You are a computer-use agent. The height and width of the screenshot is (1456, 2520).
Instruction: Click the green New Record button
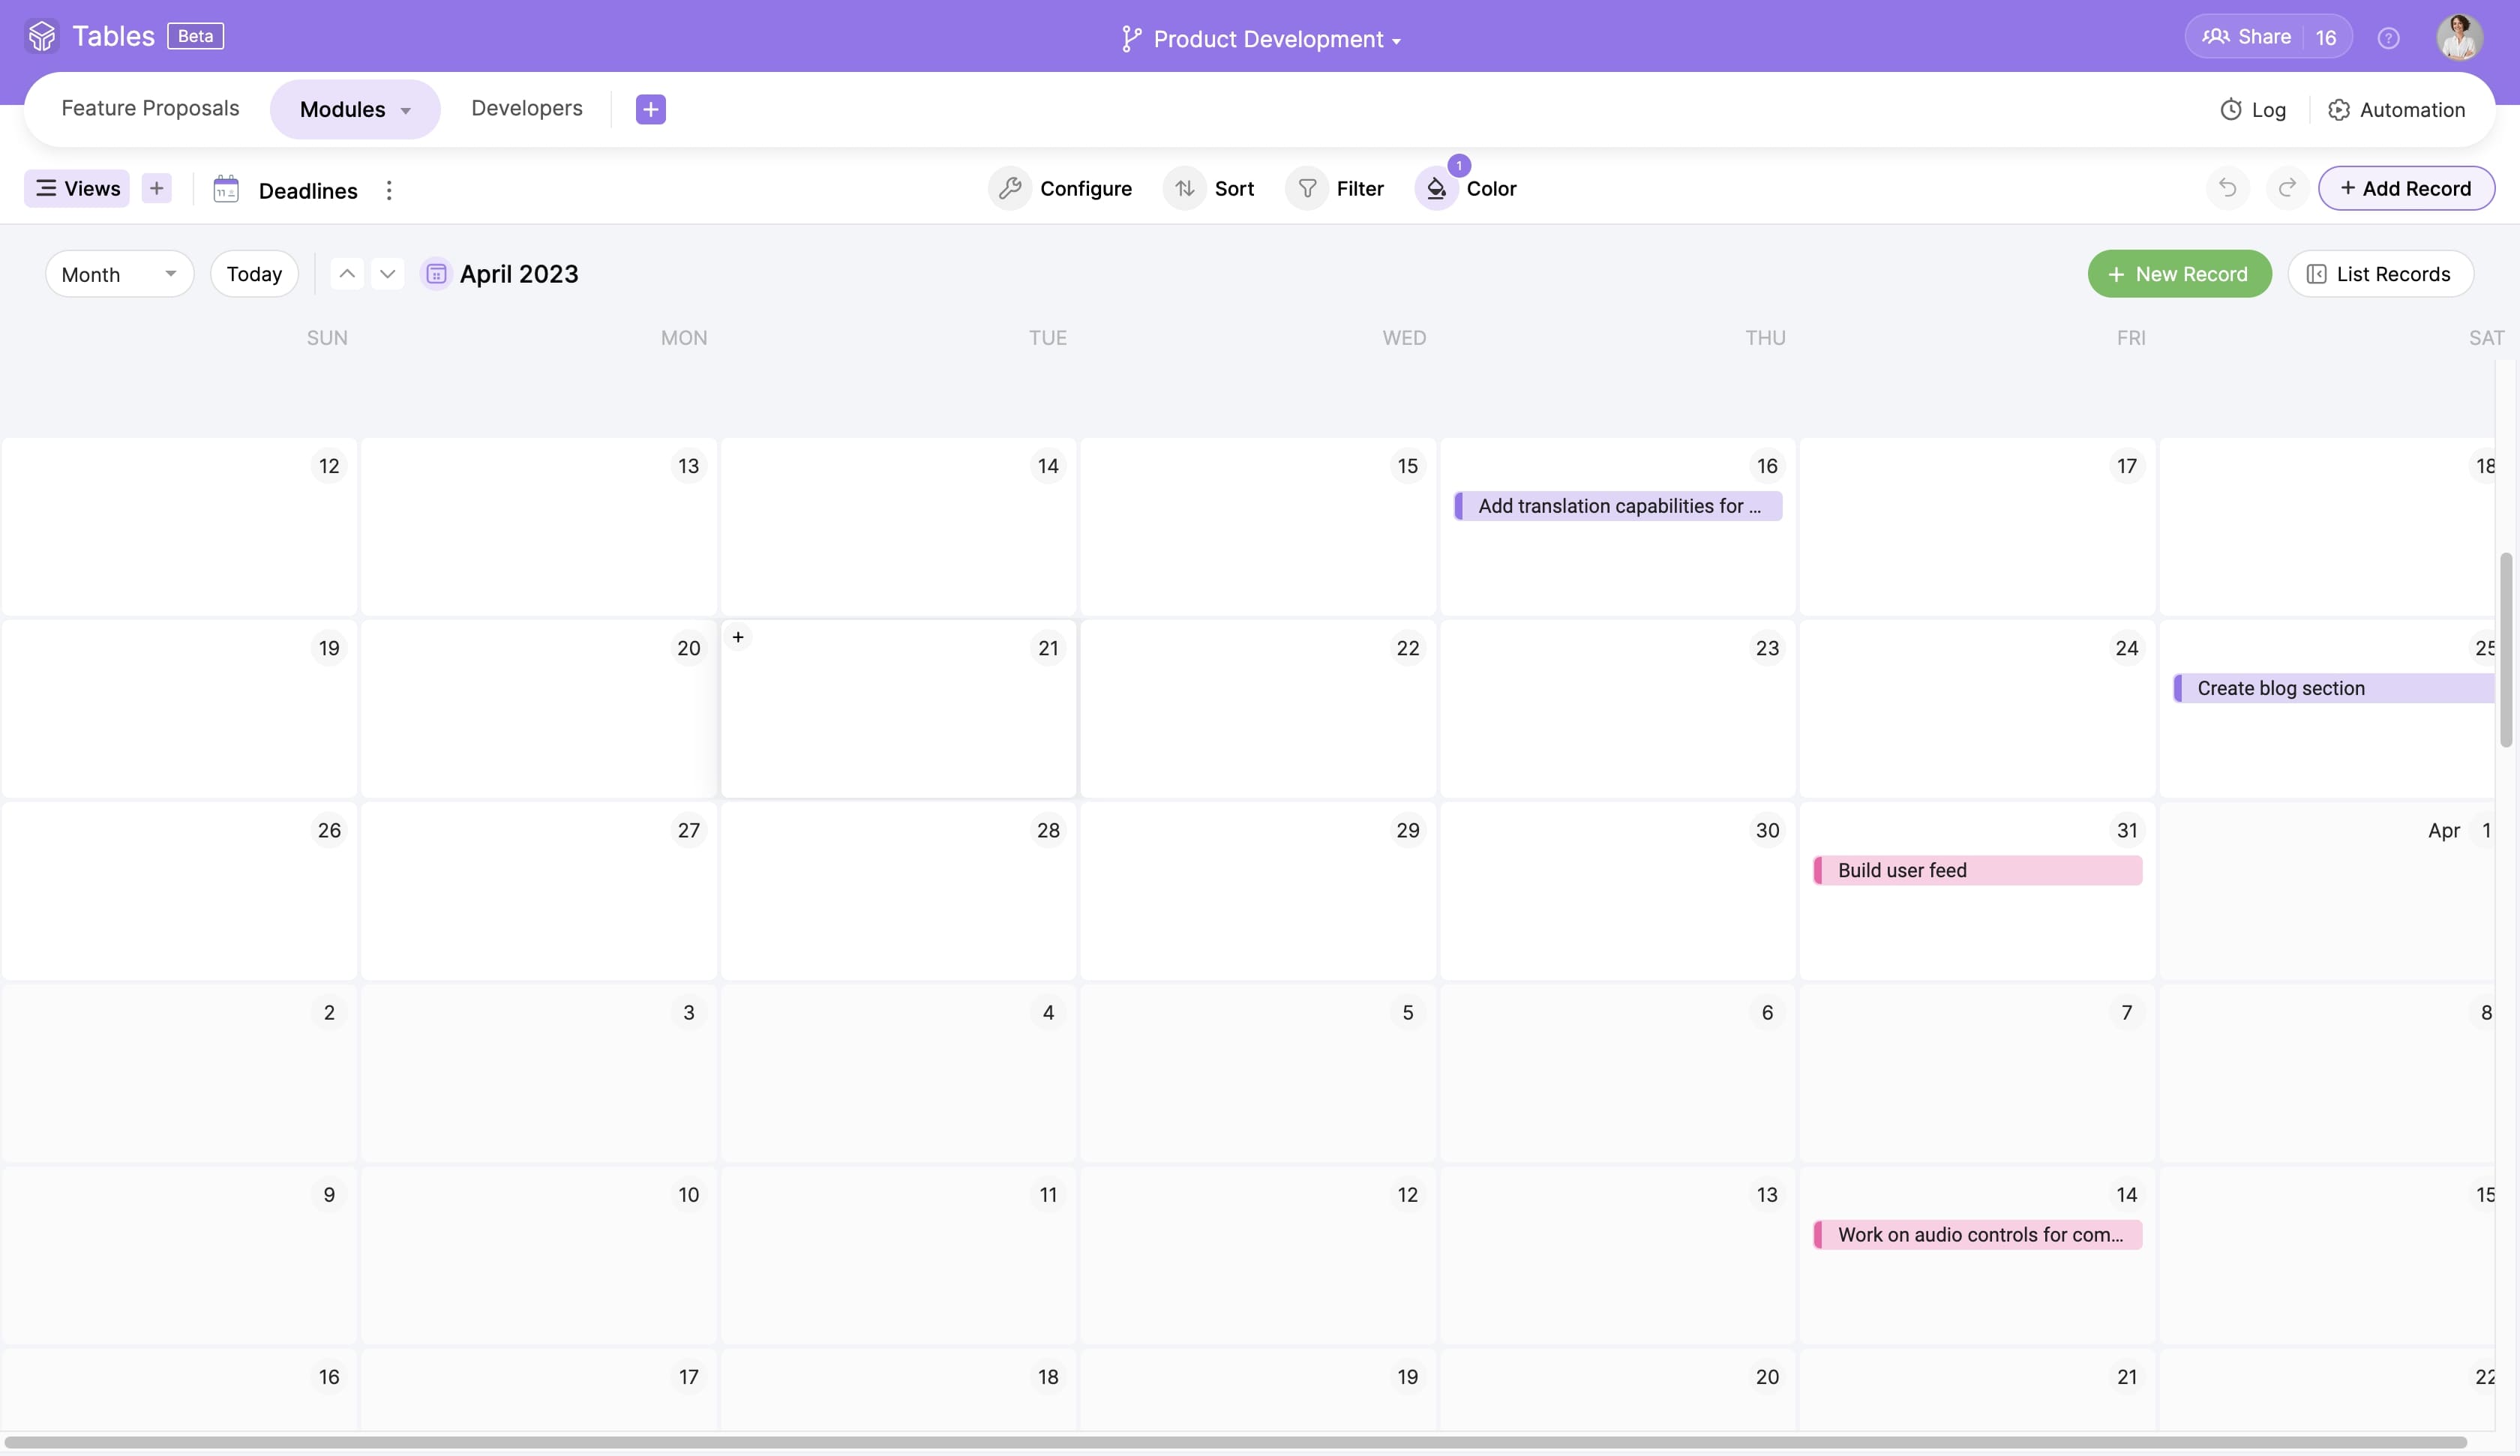(x=2178, y=274)
